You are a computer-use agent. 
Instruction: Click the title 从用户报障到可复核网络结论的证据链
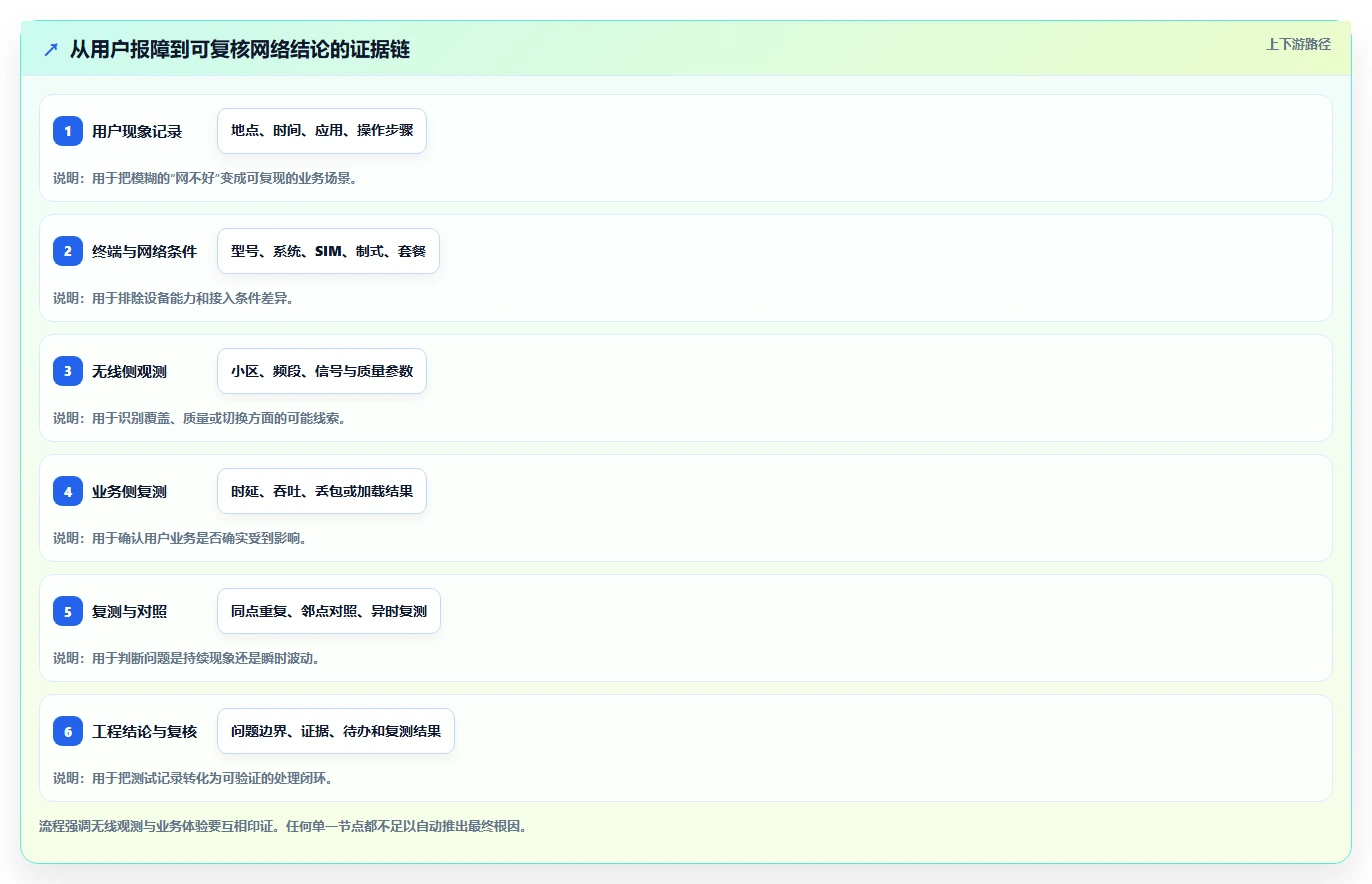[x=240, y=50]
